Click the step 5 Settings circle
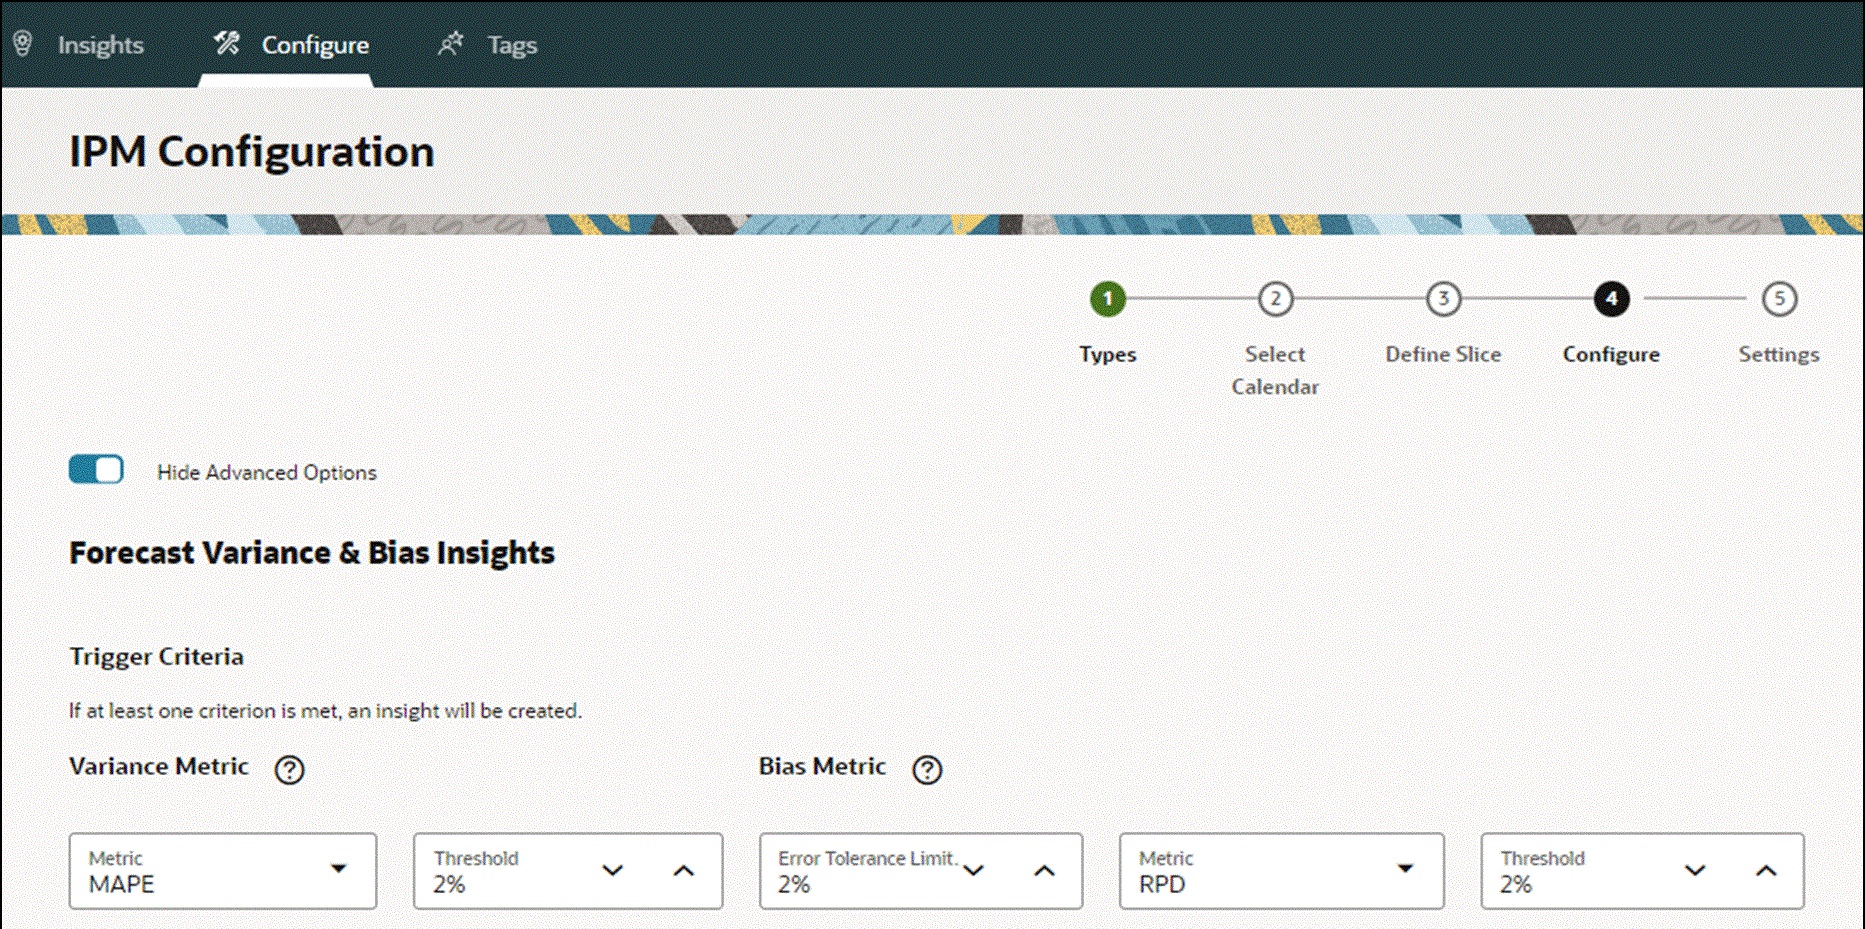The height and width of the screenshot is (929, 1865). click(1779, 298)
